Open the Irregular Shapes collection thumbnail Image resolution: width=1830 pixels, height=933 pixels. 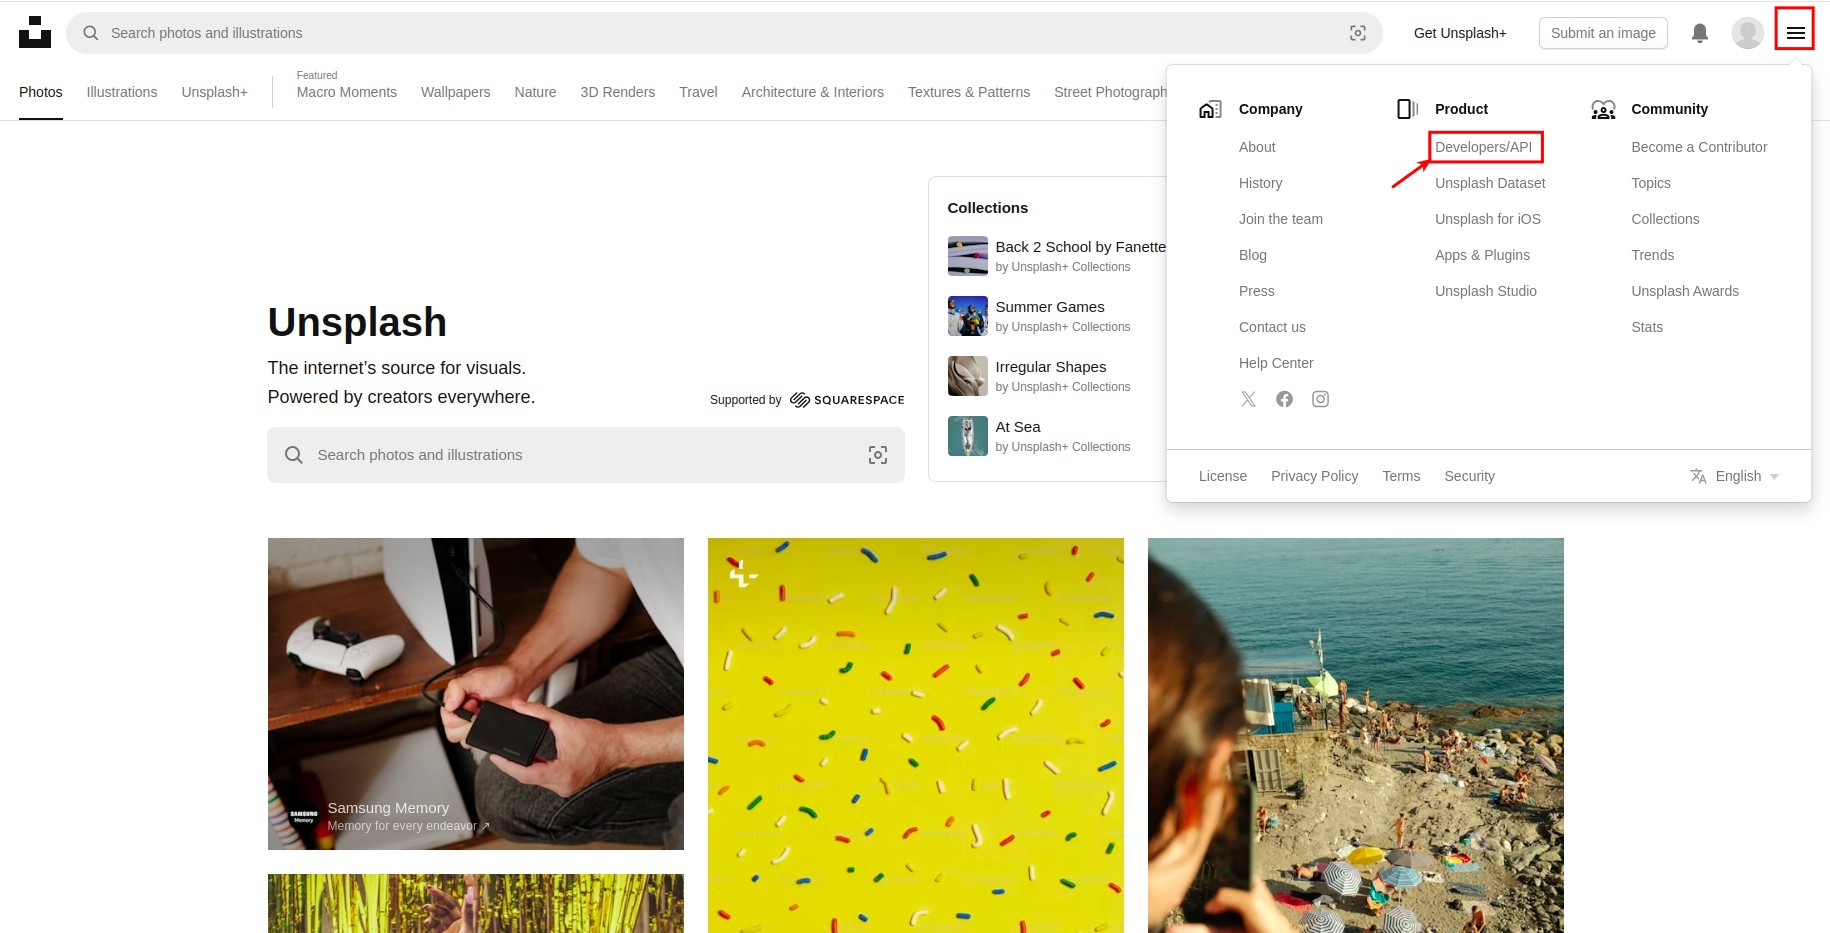coord(968,376)
